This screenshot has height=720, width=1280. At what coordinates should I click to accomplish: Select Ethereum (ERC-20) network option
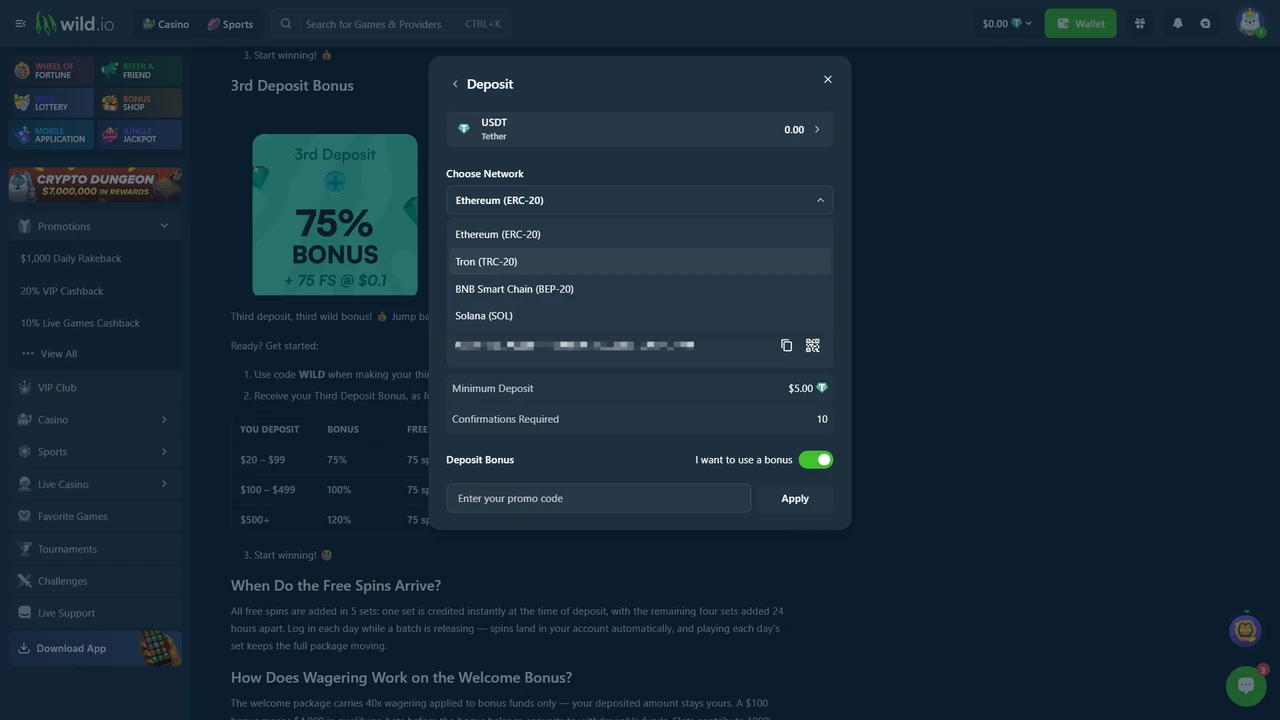[x=640, y=234]
